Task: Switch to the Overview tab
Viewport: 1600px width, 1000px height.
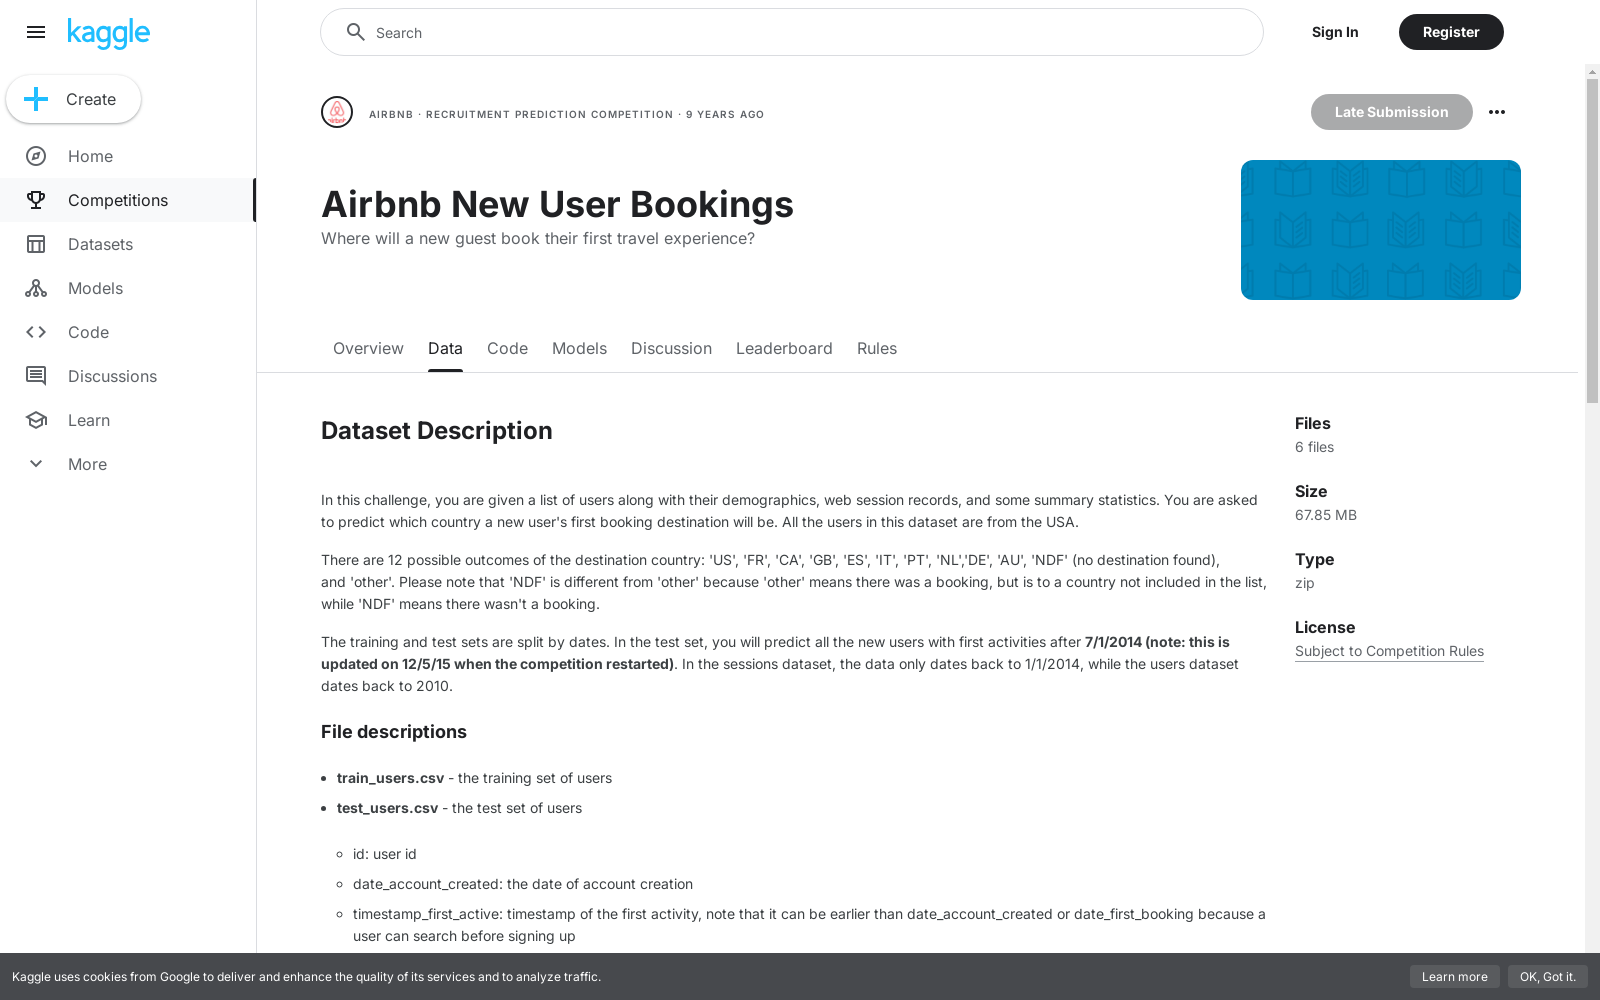Action: pos(368,348)
